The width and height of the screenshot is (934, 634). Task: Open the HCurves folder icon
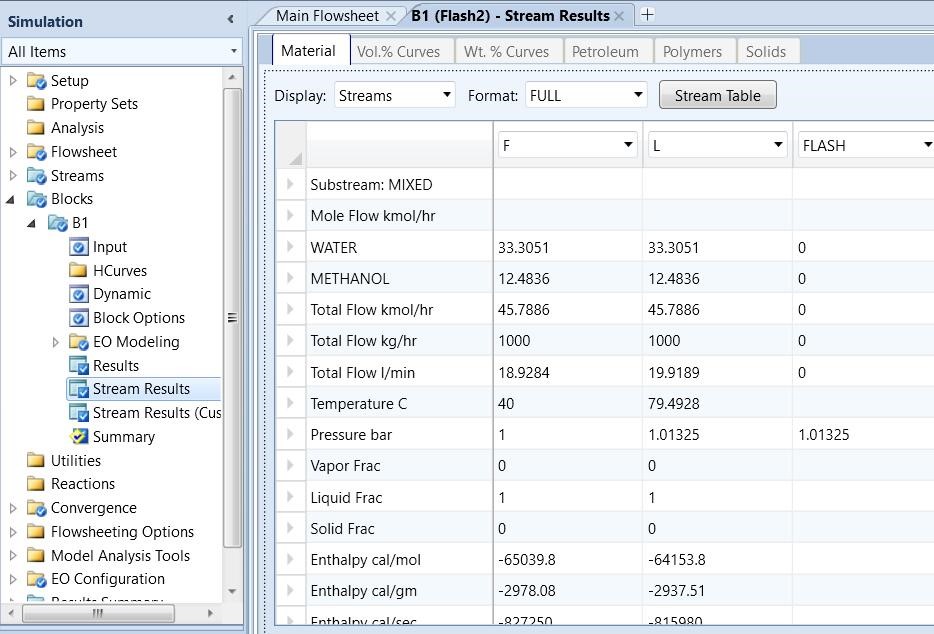click(x=79, y=270)
